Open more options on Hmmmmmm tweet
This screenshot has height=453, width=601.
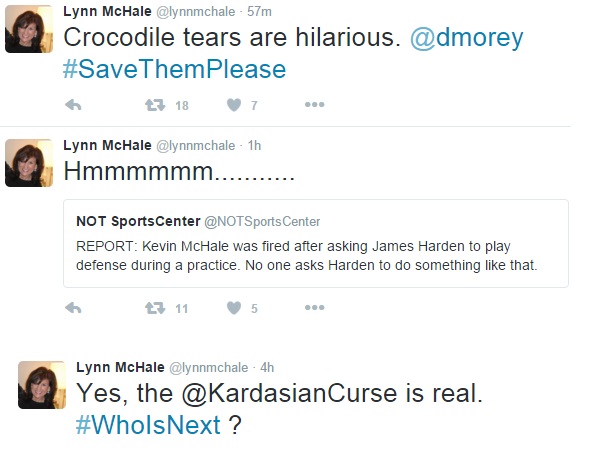coord(313,309)
